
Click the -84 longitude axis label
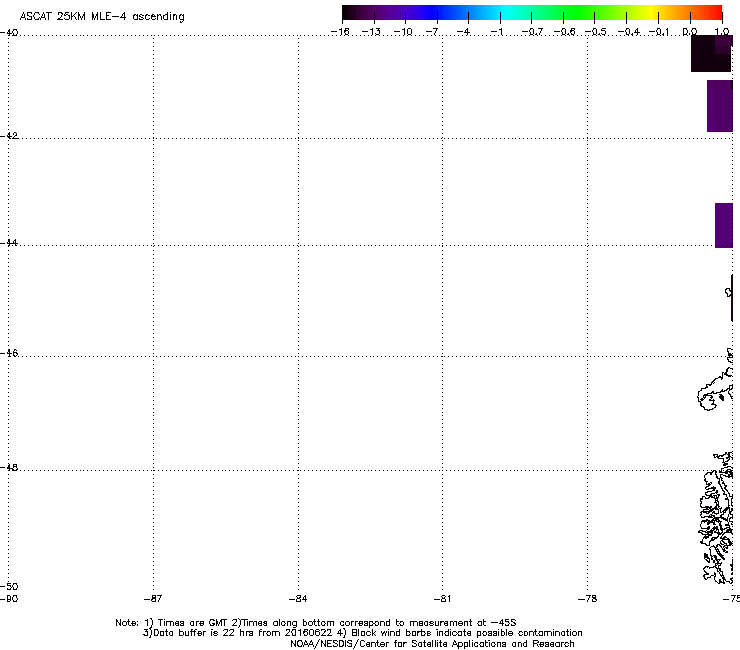click(x=298, y=599)
